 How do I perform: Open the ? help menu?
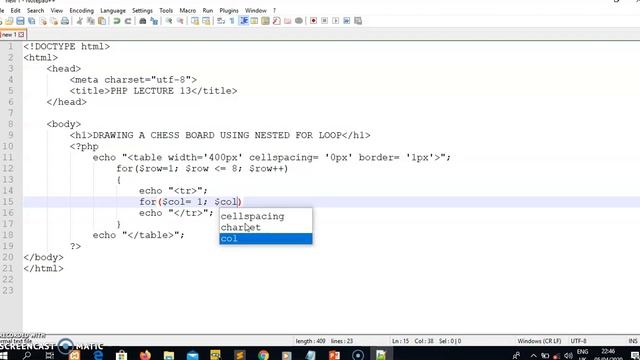pos(274,10)
